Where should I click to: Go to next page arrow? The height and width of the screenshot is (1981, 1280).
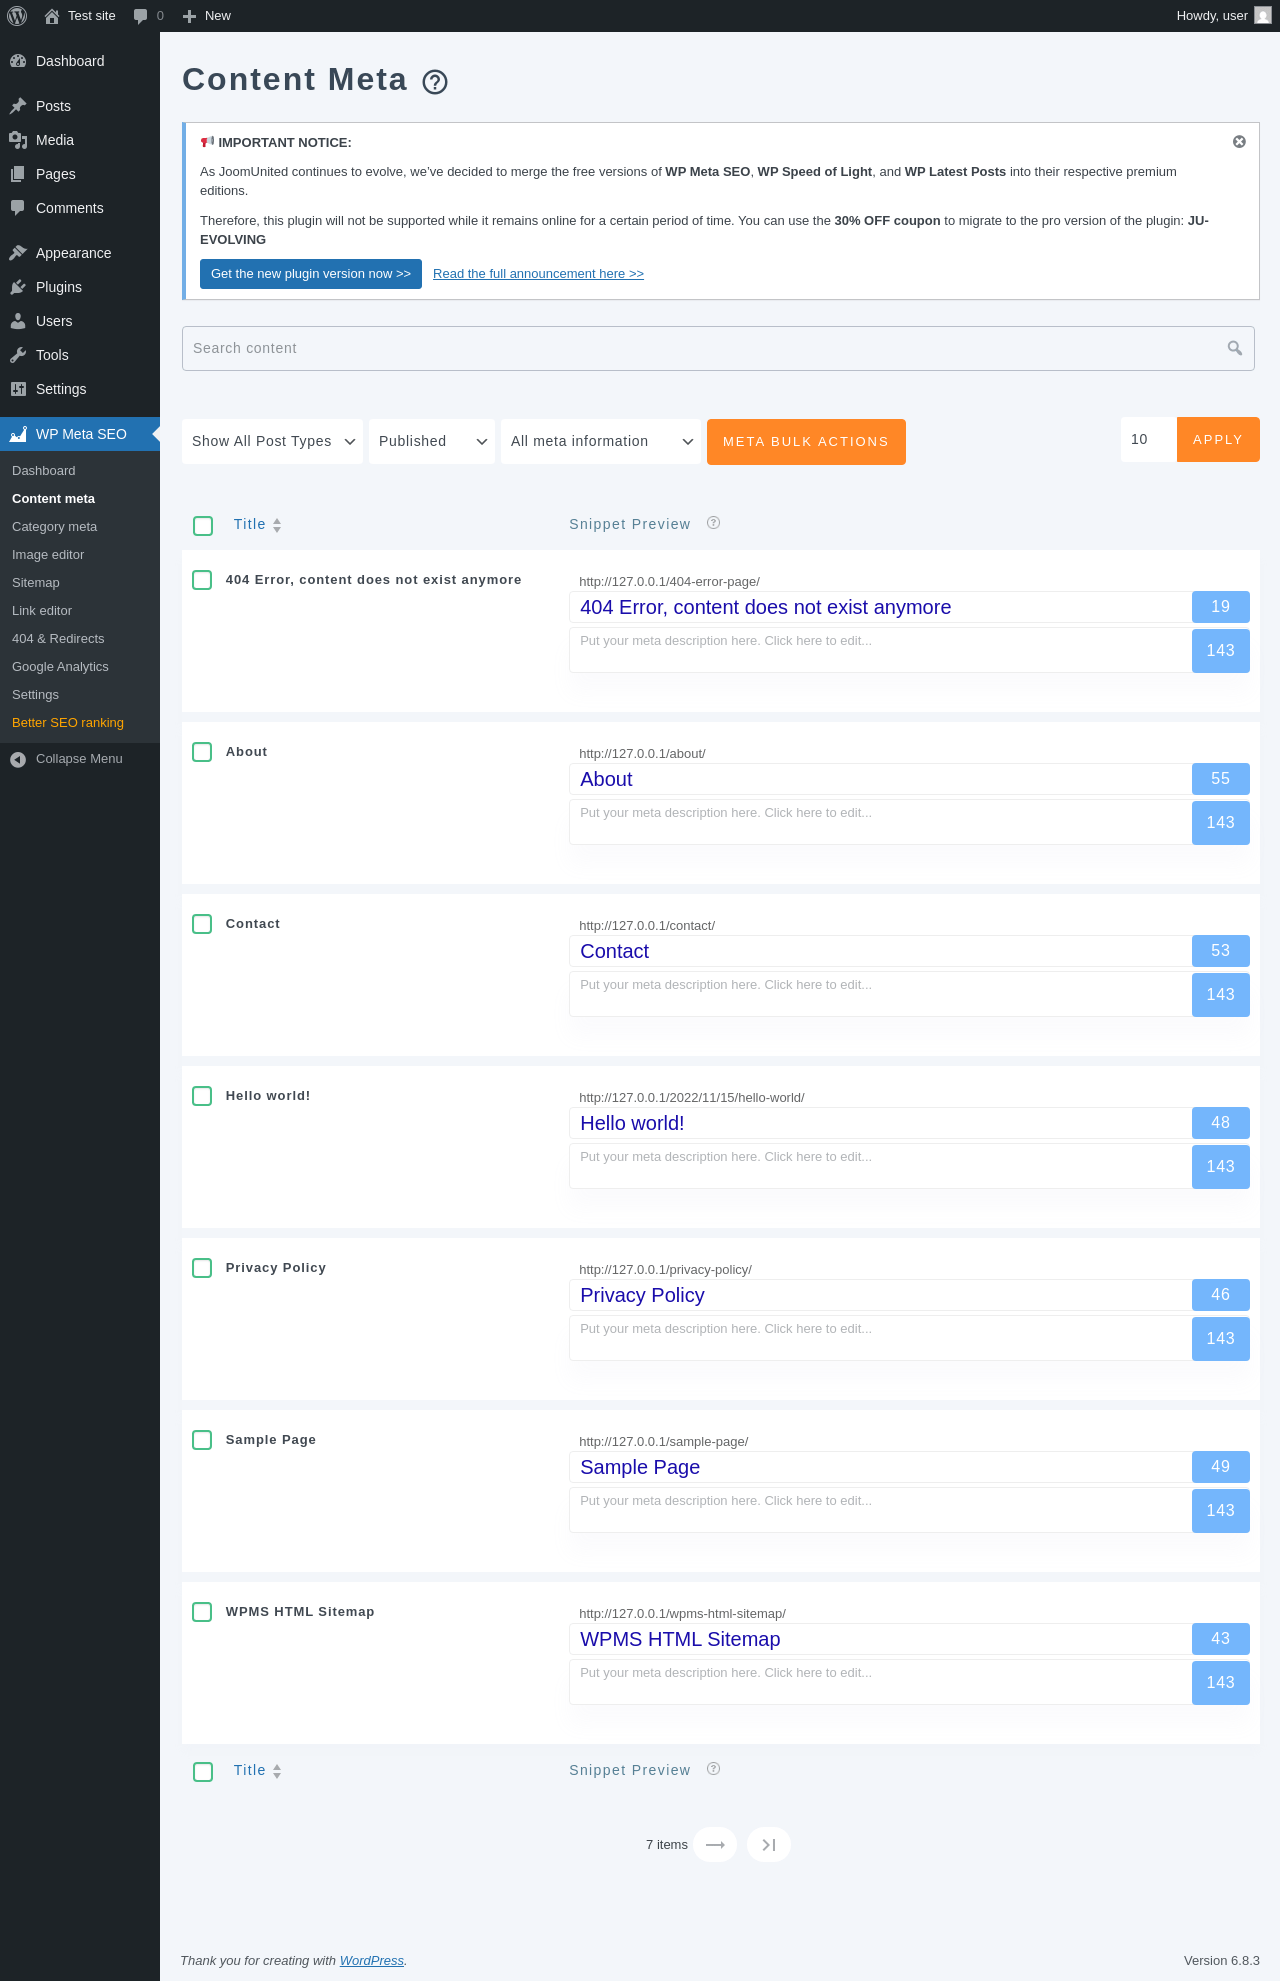tap(715, 1845)
